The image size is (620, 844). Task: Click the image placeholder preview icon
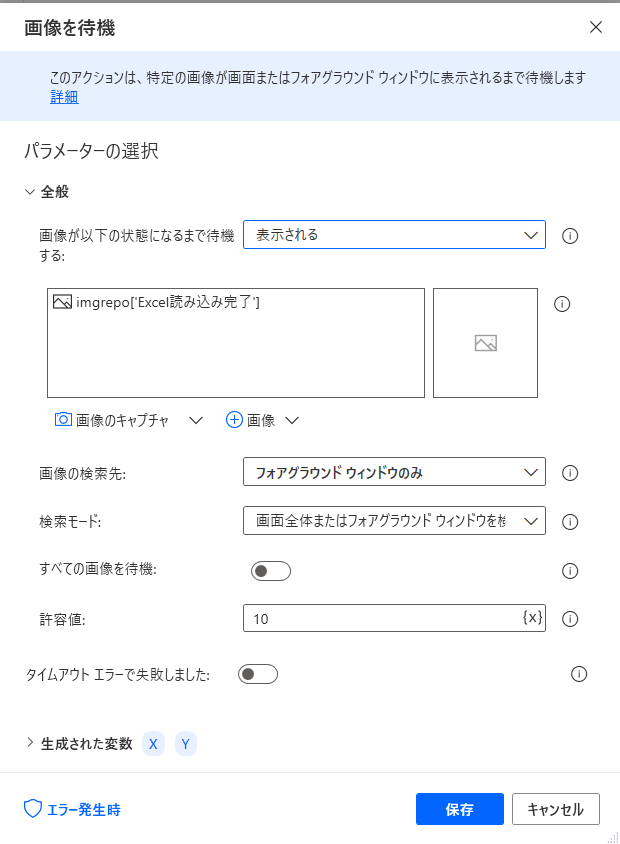485,342
